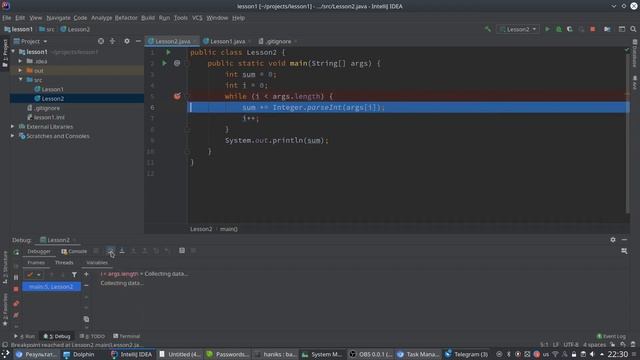The image size is (640, 360).
Task: Open Project Structure icon in top toolbar
Action: (607, 29)
